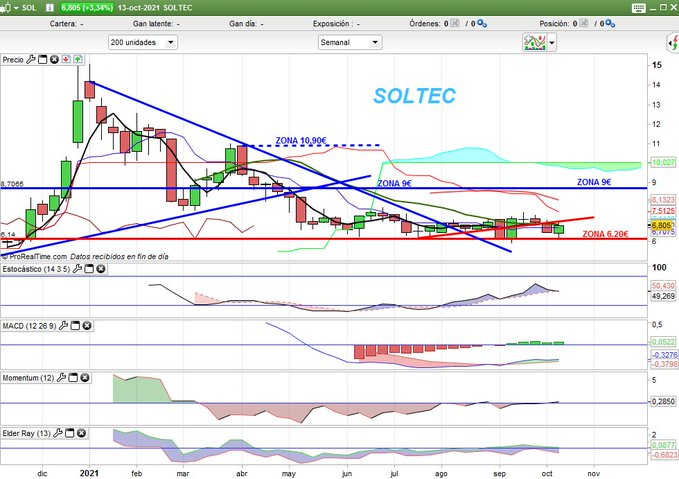
Task: Open the Semanal timeframe dropdown
Action: [x=349, y=42]
